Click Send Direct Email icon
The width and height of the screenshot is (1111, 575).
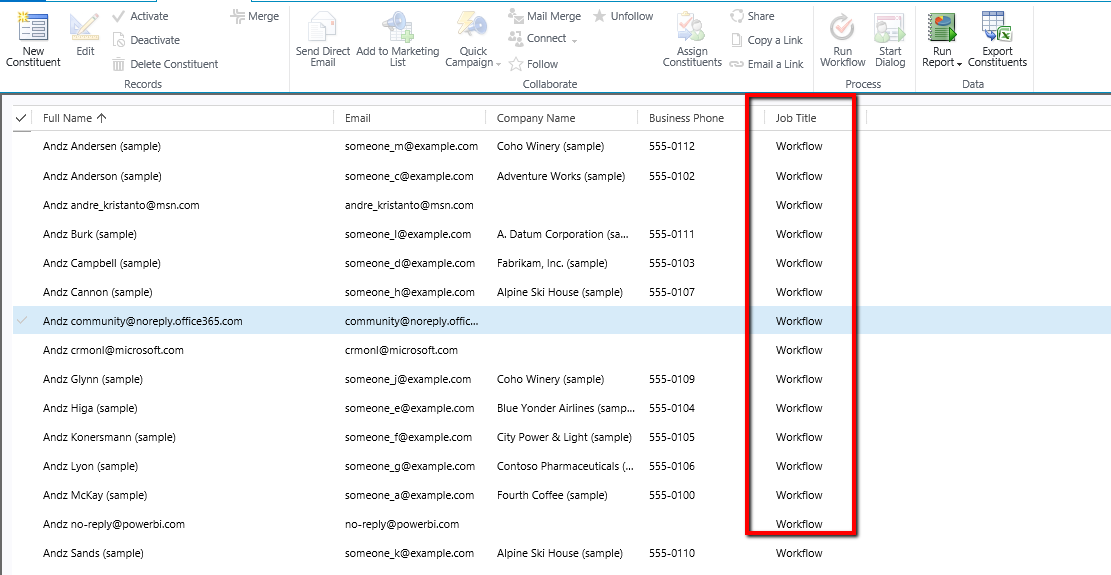tap(323, 27)
